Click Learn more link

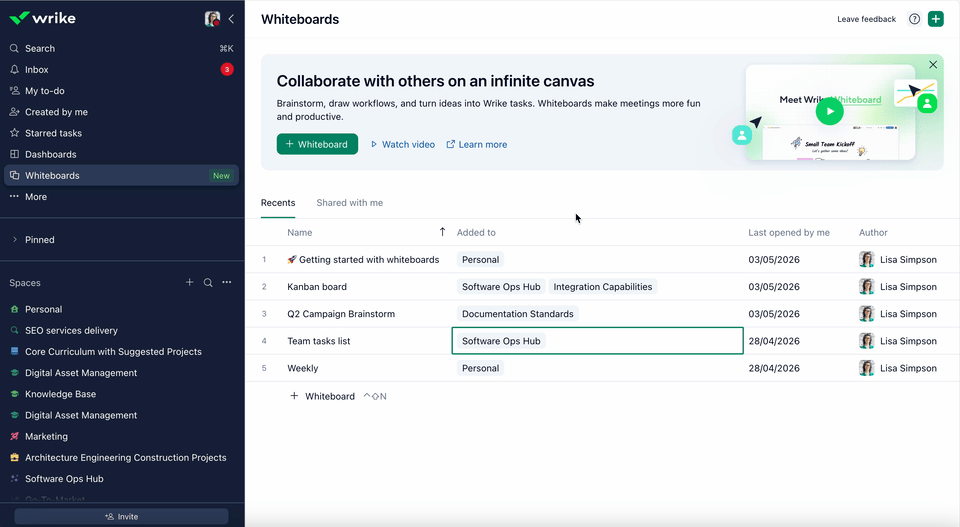pyautogui.click(x=477, y=144)
